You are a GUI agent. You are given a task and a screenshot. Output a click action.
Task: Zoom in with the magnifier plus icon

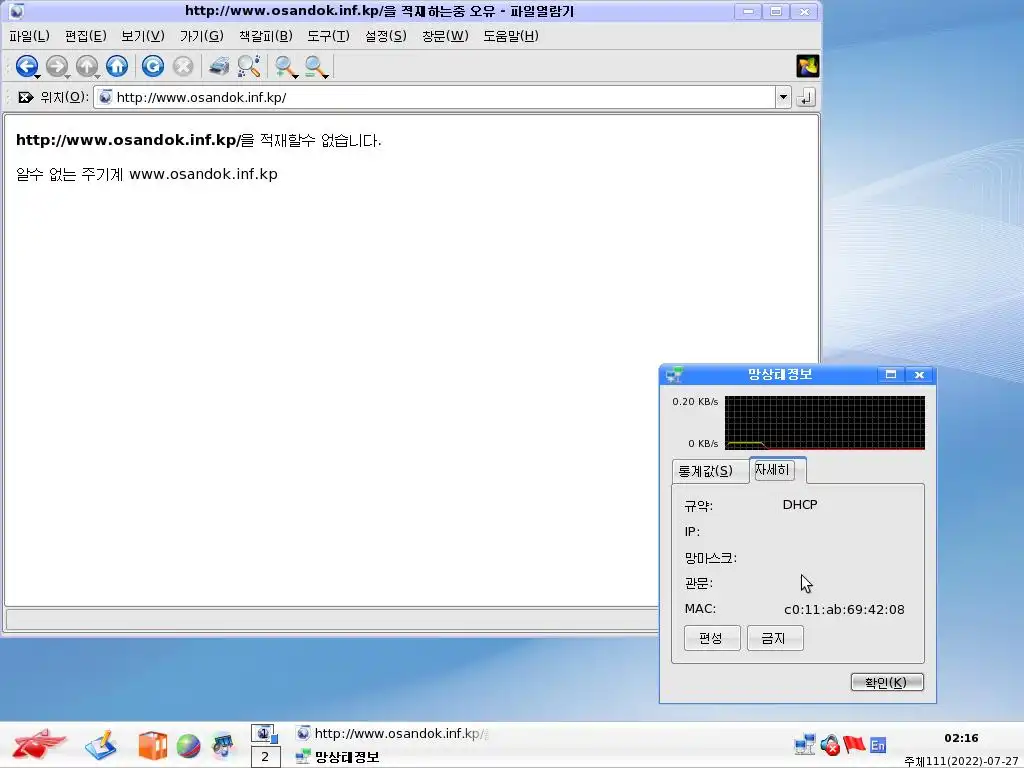[285, 66]
